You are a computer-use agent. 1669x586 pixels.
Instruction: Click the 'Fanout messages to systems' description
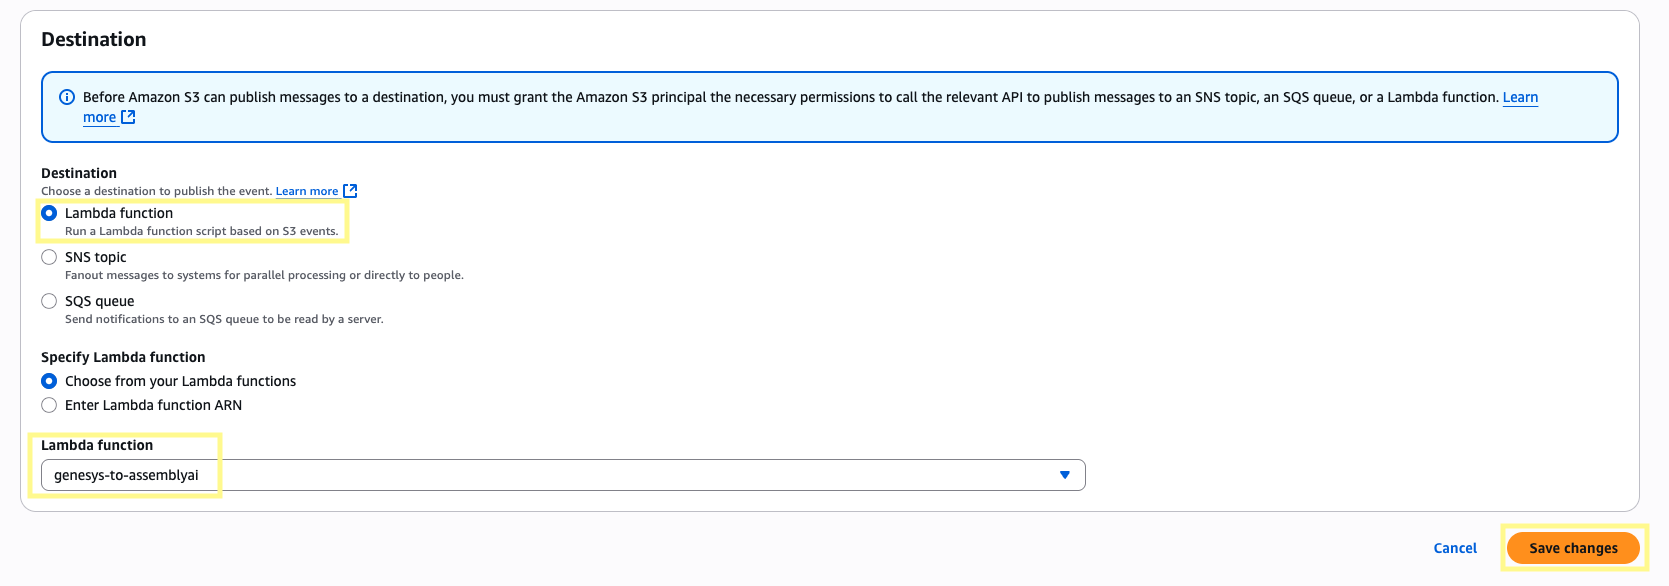pos(264,275)
